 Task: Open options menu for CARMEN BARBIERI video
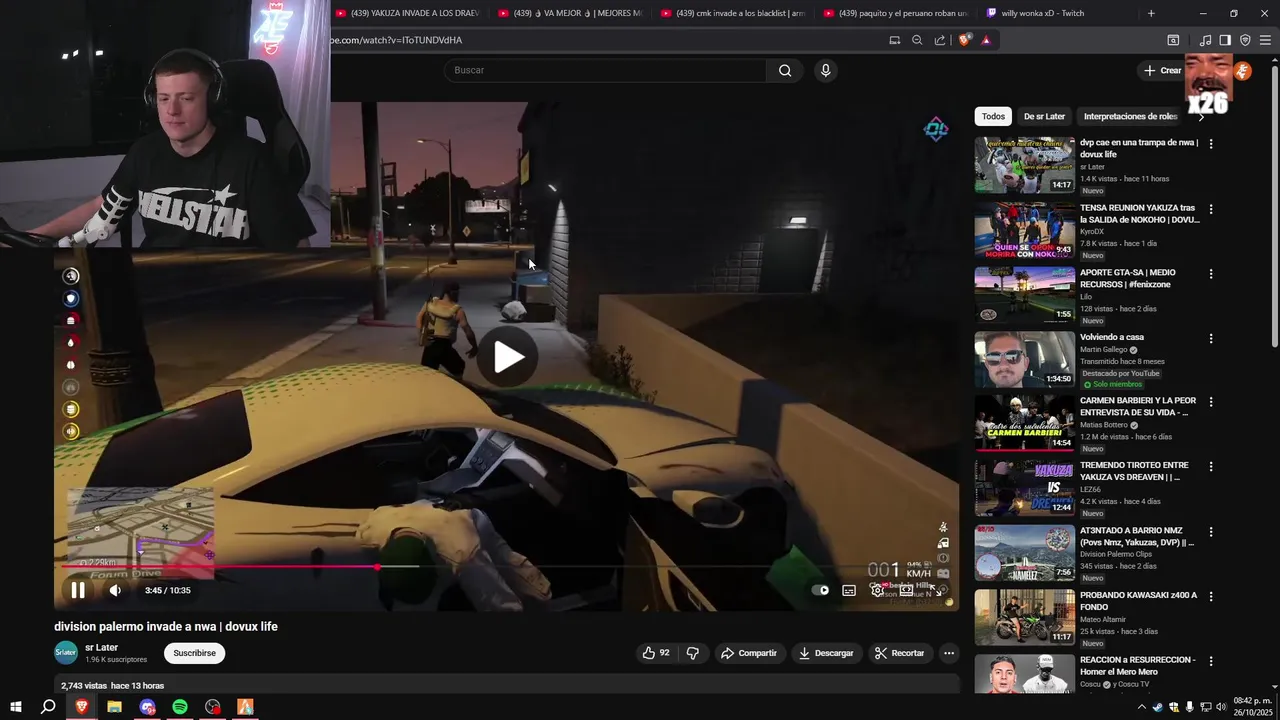point(1211,402)
